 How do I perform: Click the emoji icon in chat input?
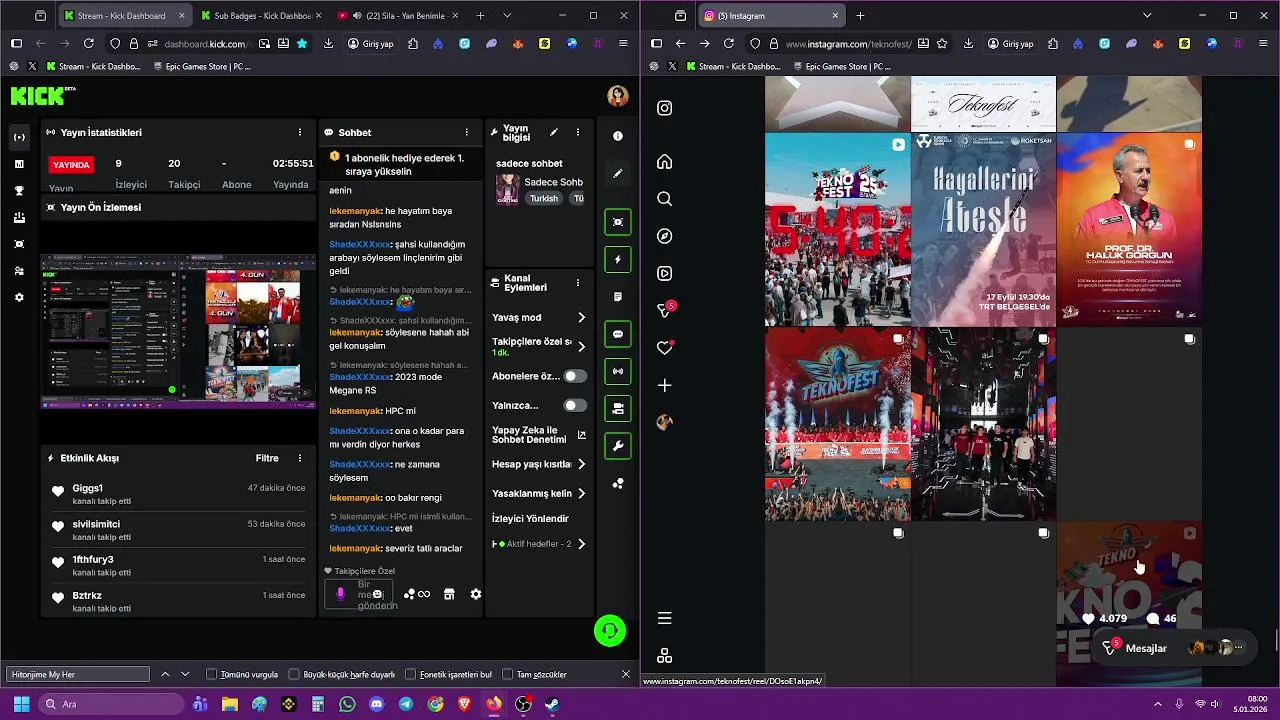point(377,594)
